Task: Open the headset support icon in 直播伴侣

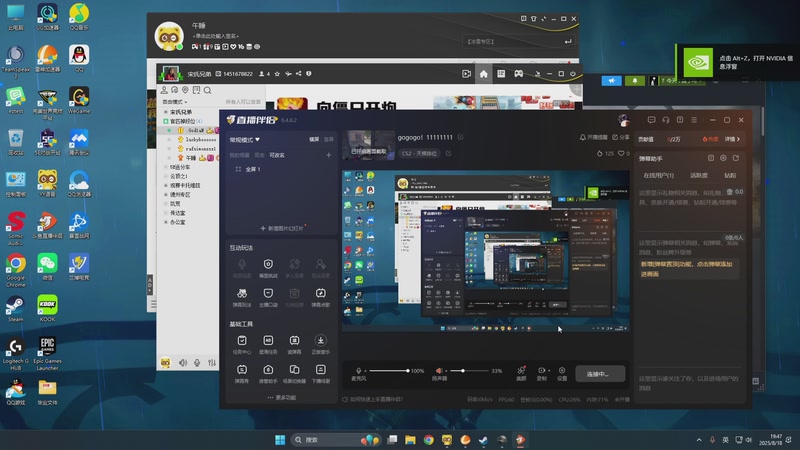Action: point(666,120)
